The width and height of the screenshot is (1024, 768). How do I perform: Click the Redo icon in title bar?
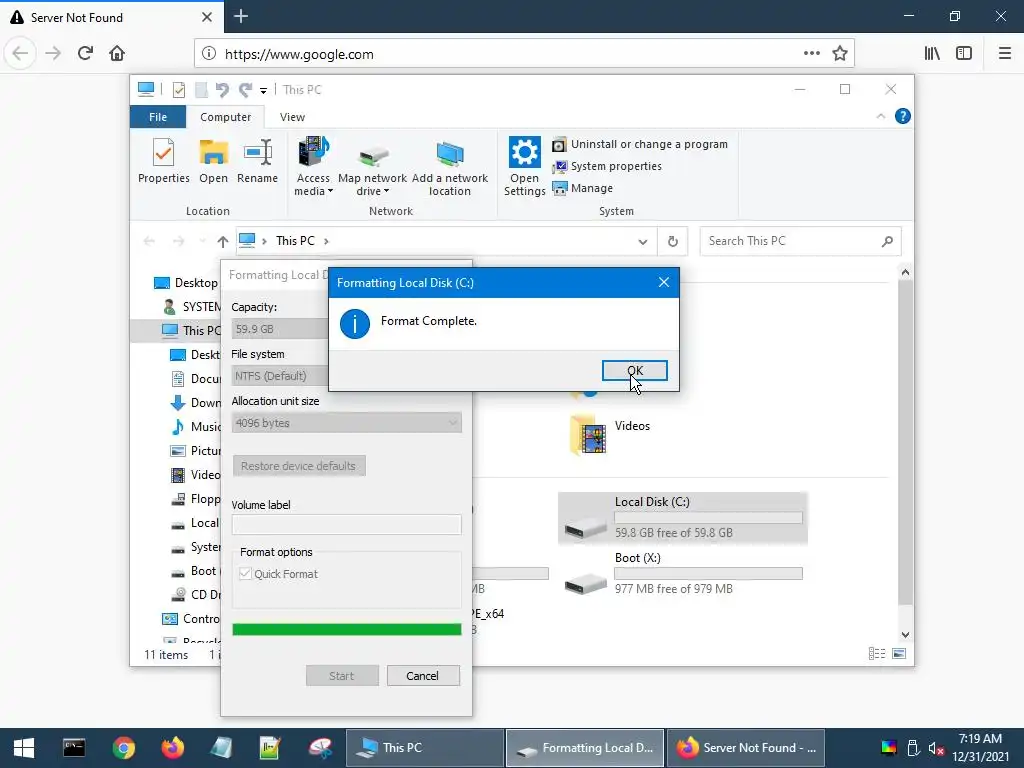coord(245,89)
